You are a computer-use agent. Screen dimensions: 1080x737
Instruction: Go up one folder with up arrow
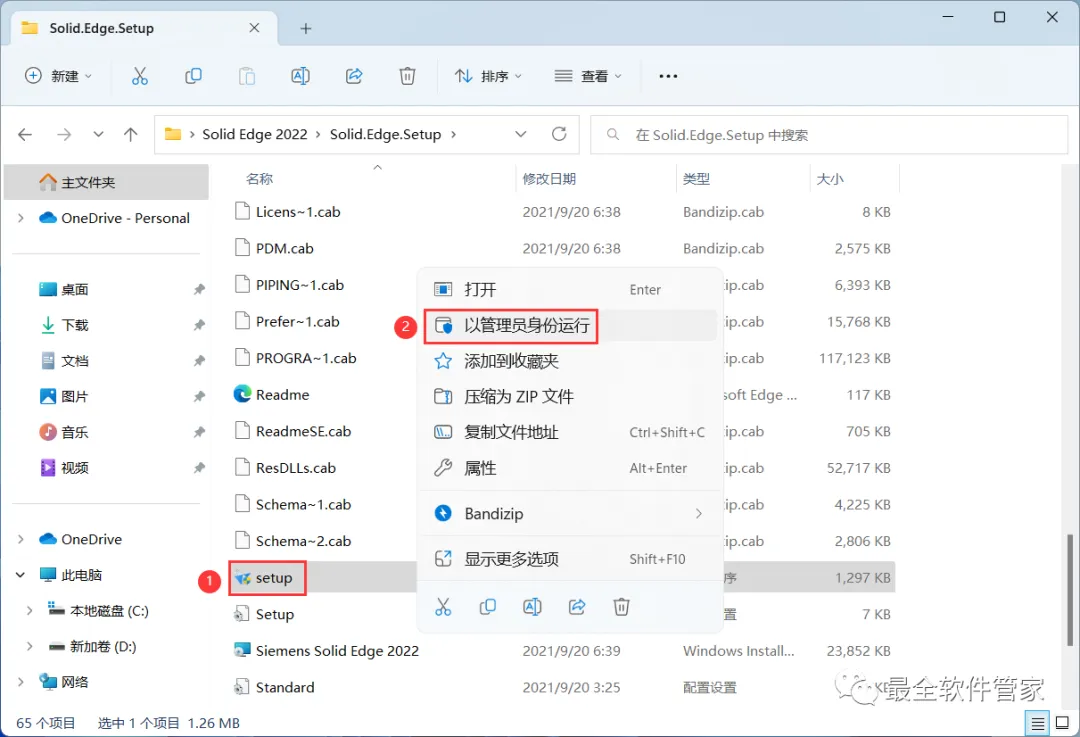pyautogui.click(x=131, y=134)
